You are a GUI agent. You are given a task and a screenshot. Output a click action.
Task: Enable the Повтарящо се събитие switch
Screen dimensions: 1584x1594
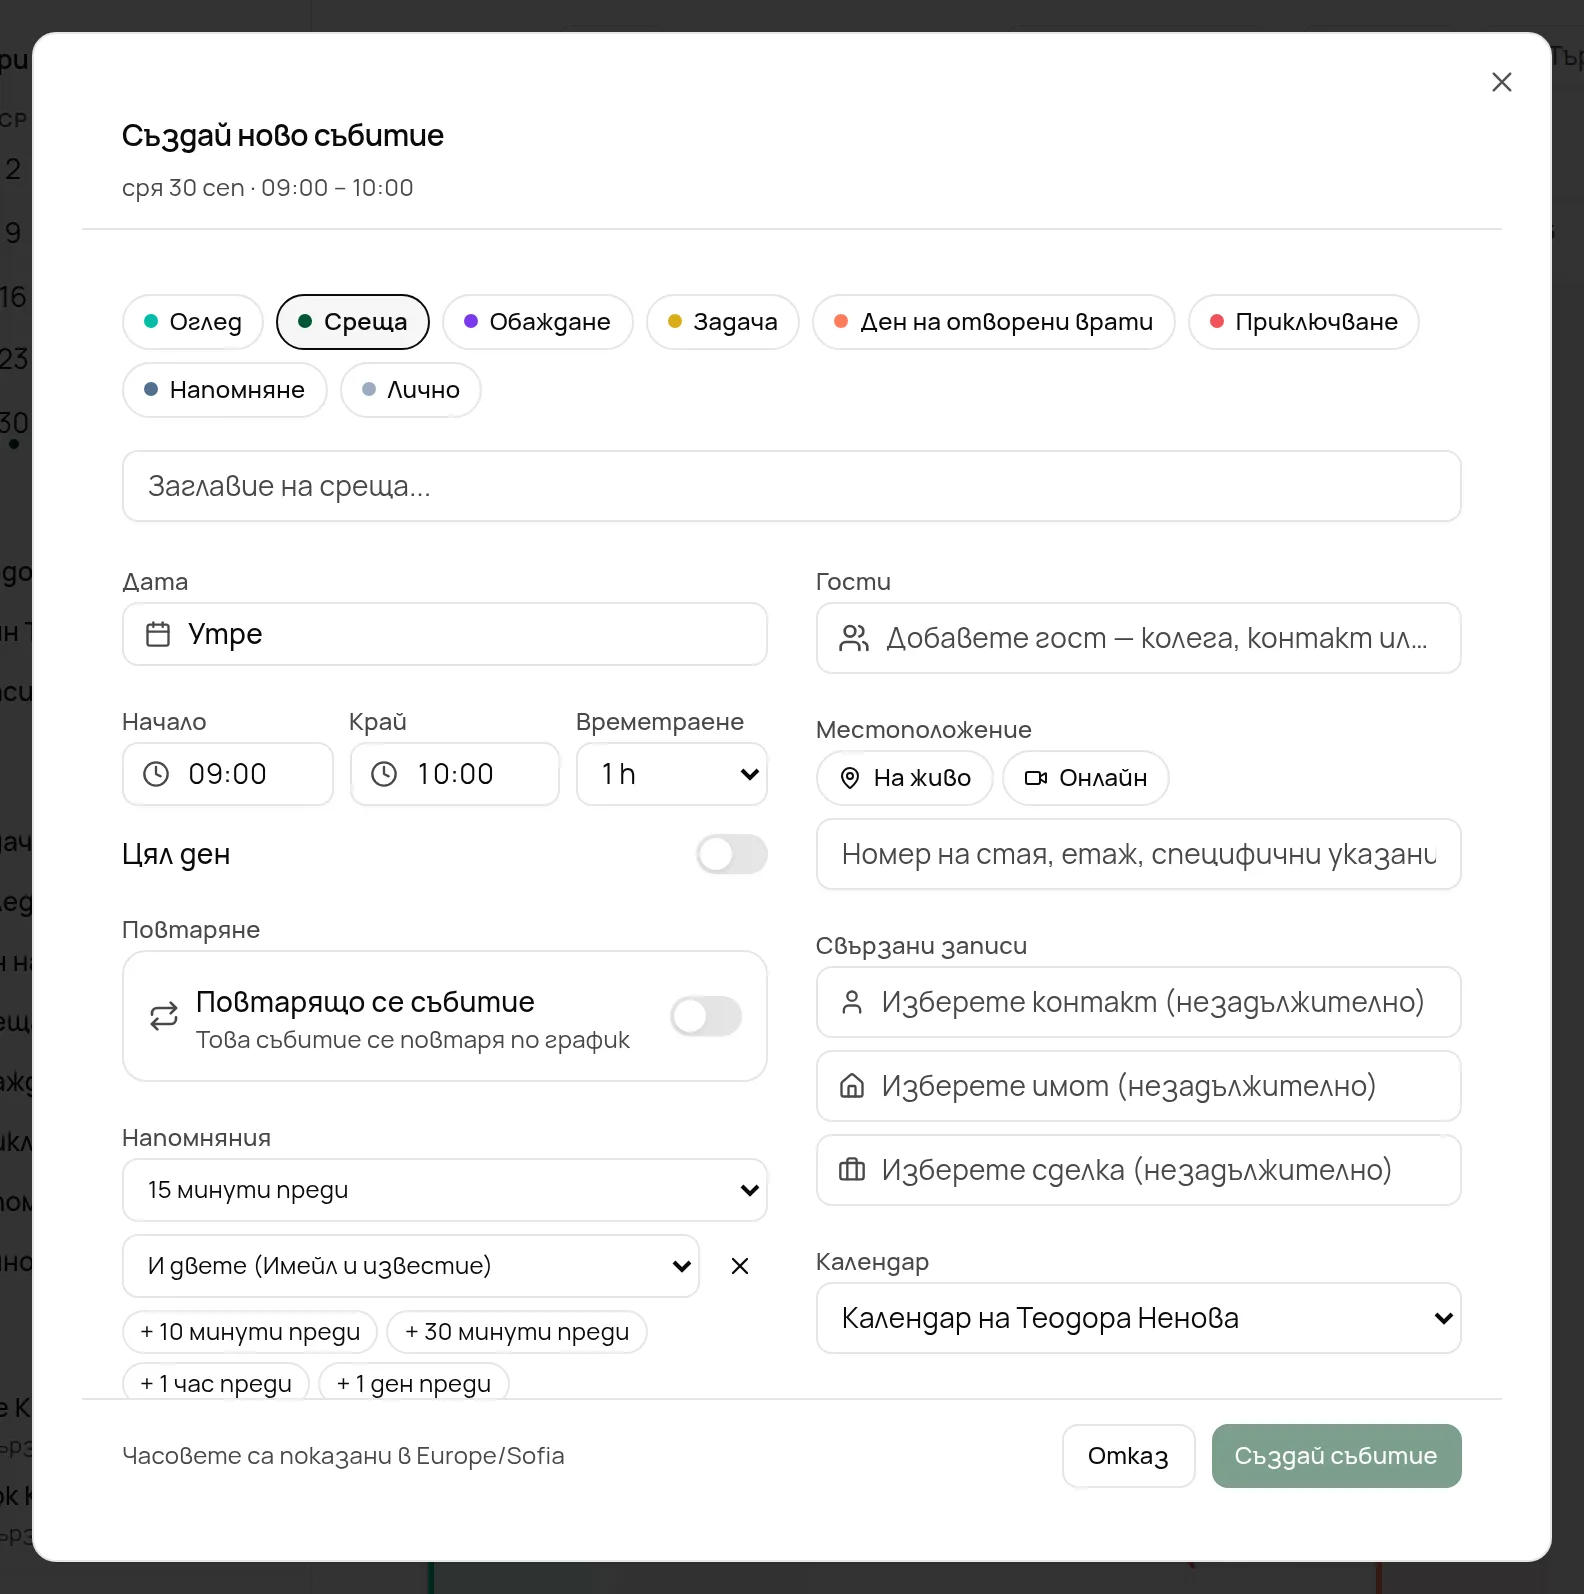pyautogui.click(x=706, y=1016)
